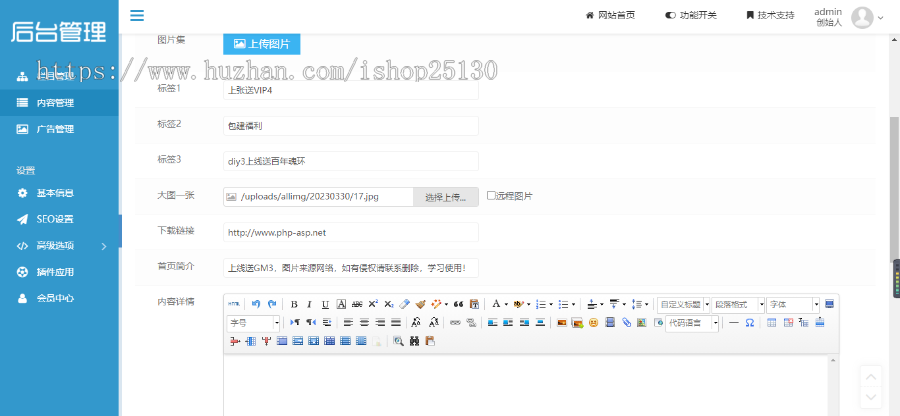
Task: Click inside the 内容详情 editor body
Action: click(x=526, y=386)
